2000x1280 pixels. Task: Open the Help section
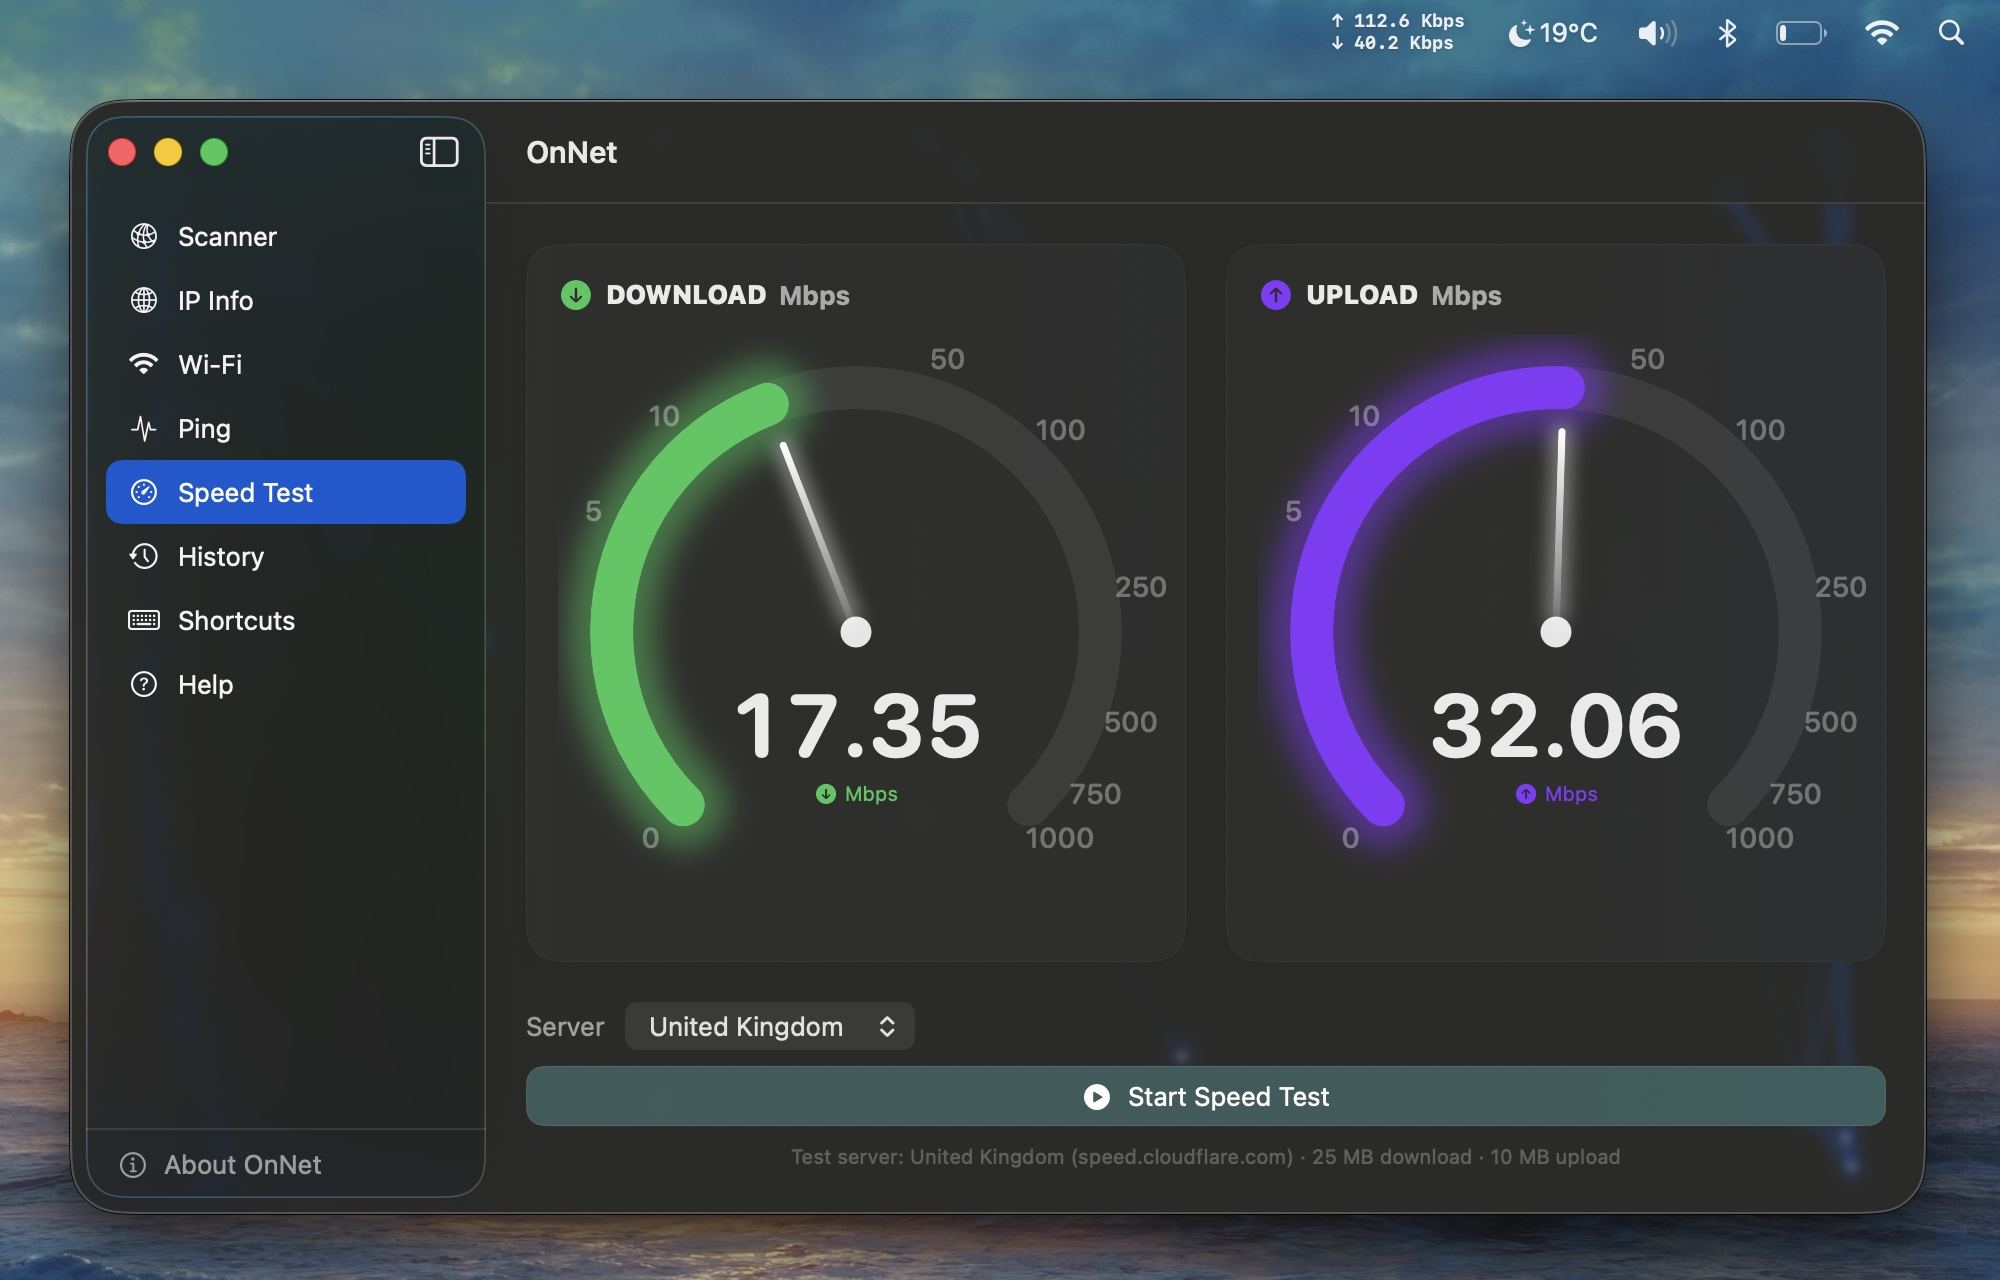click(x=286, y=684)
